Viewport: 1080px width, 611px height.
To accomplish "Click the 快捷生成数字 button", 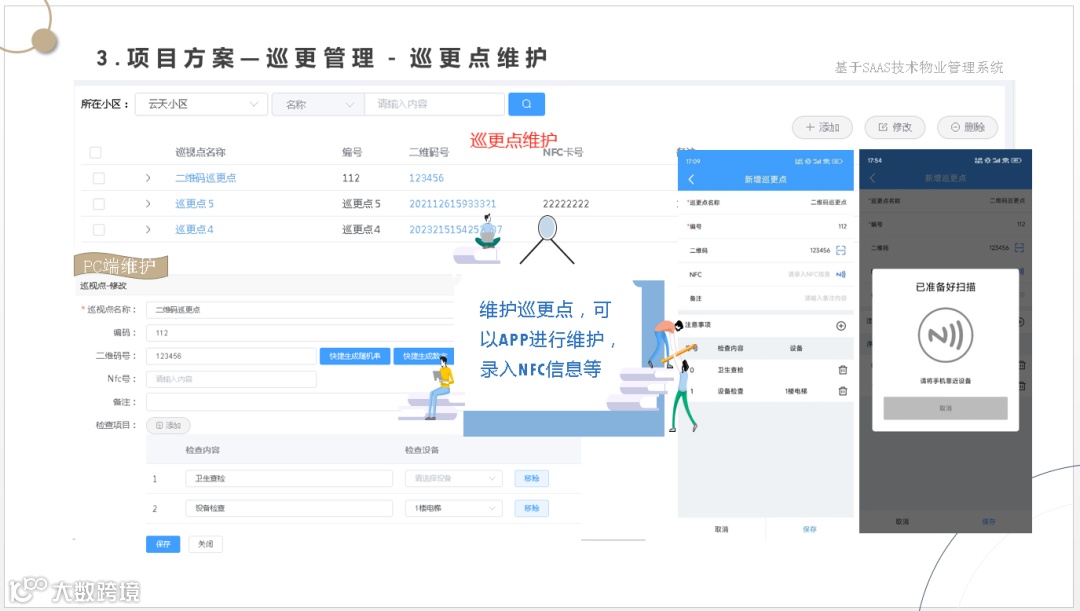I will pyautogui.click(x=424, y=356).
